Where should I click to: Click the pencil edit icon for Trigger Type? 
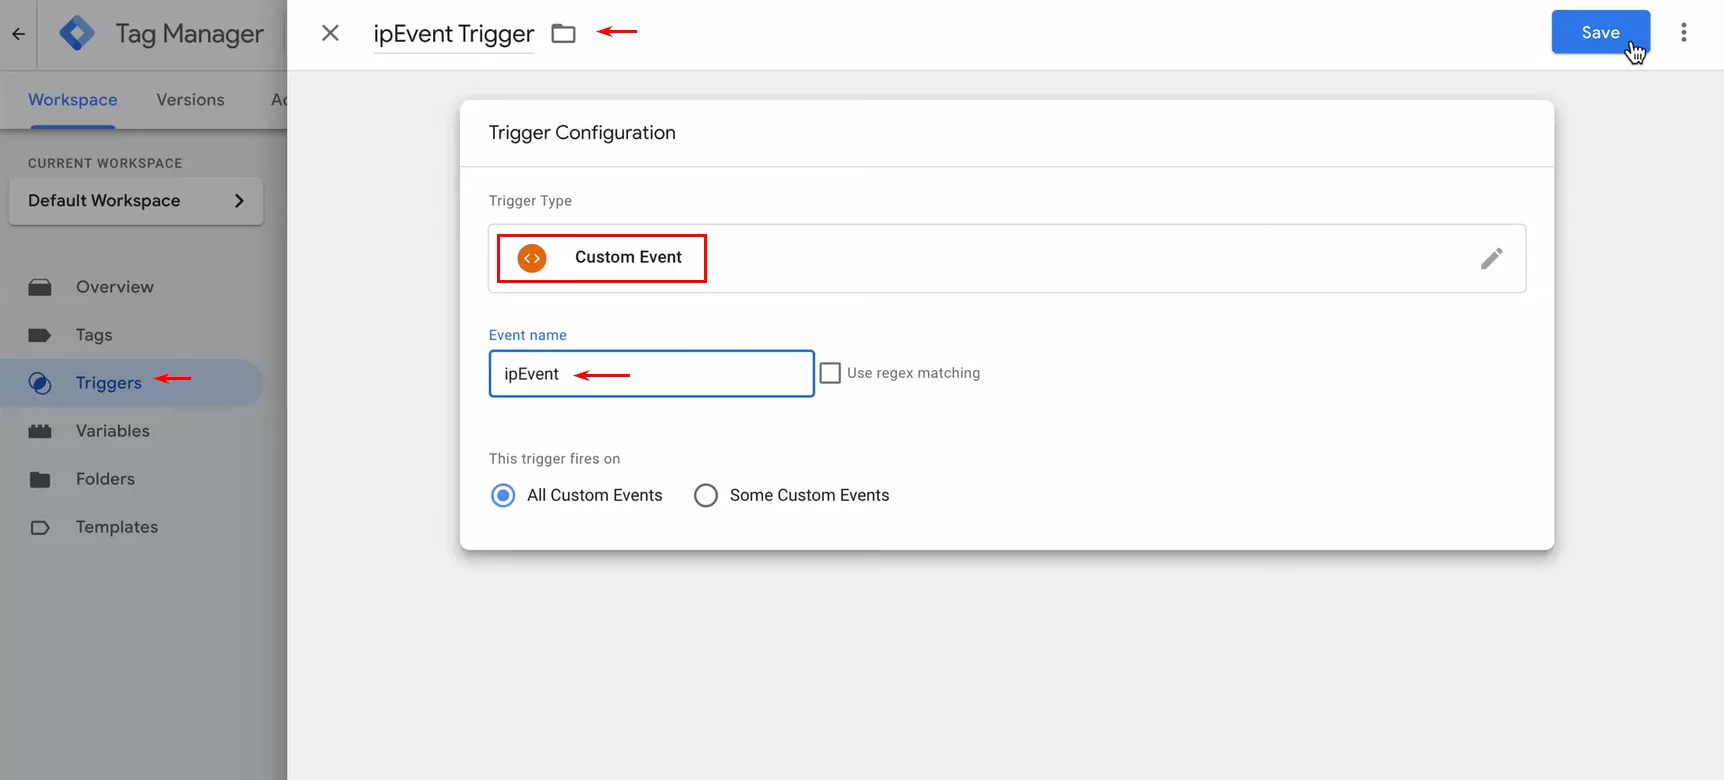point(1491,259)
